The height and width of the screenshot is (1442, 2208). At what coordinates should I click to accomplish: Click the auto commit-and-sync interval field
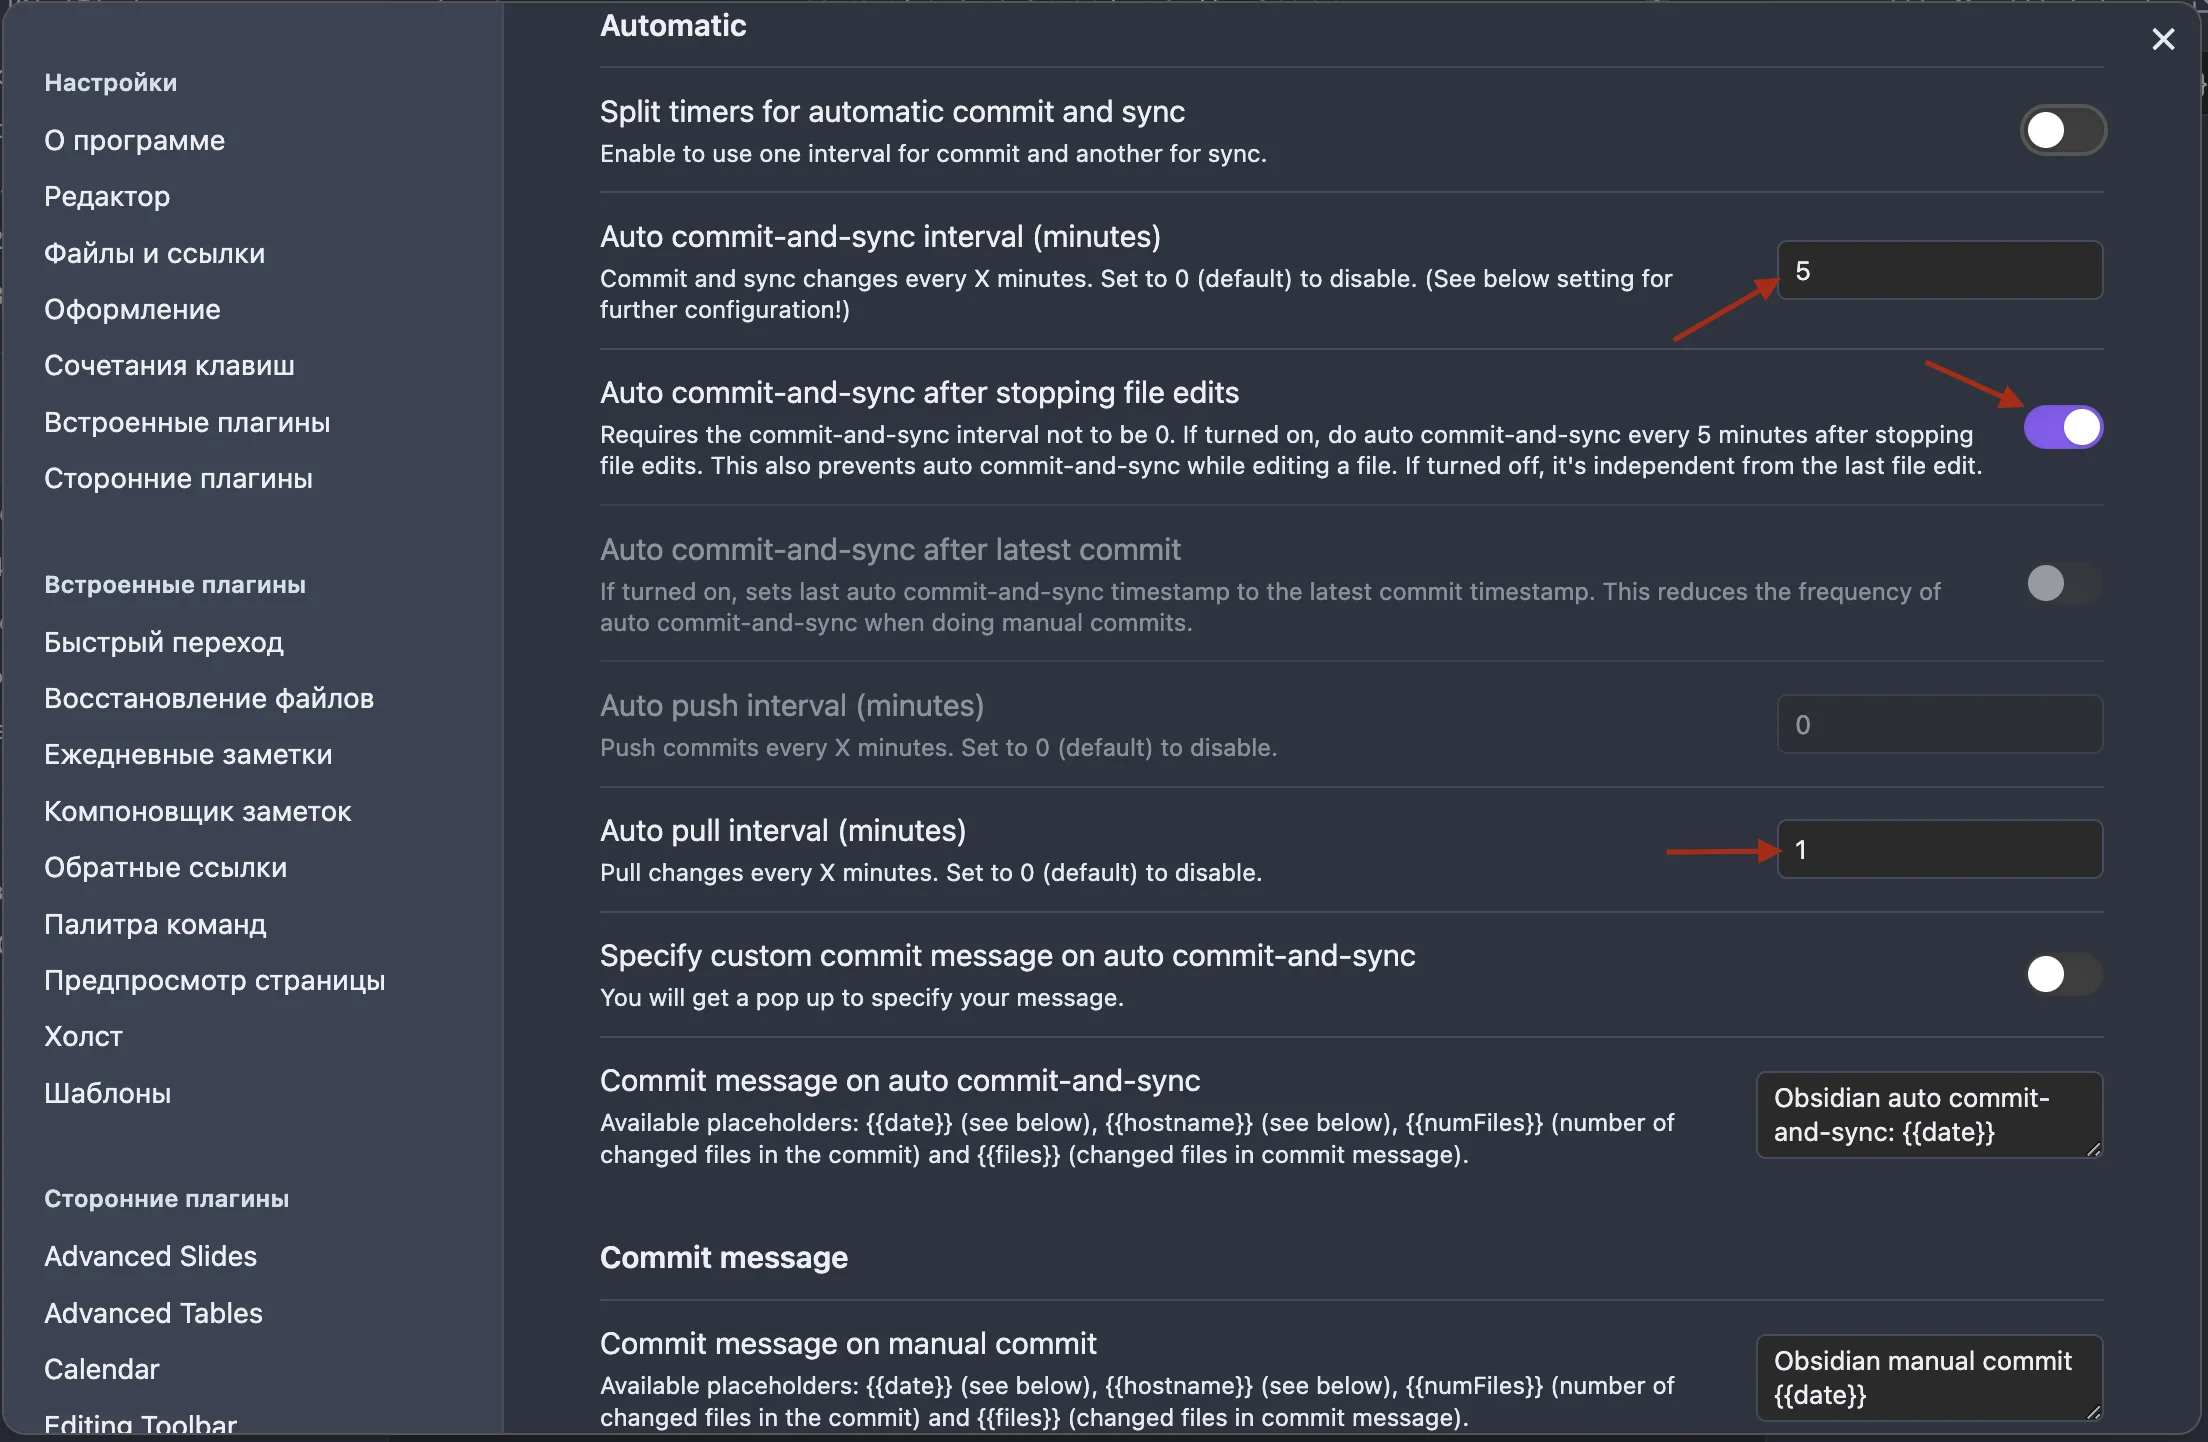click(x=1939, y=270)
